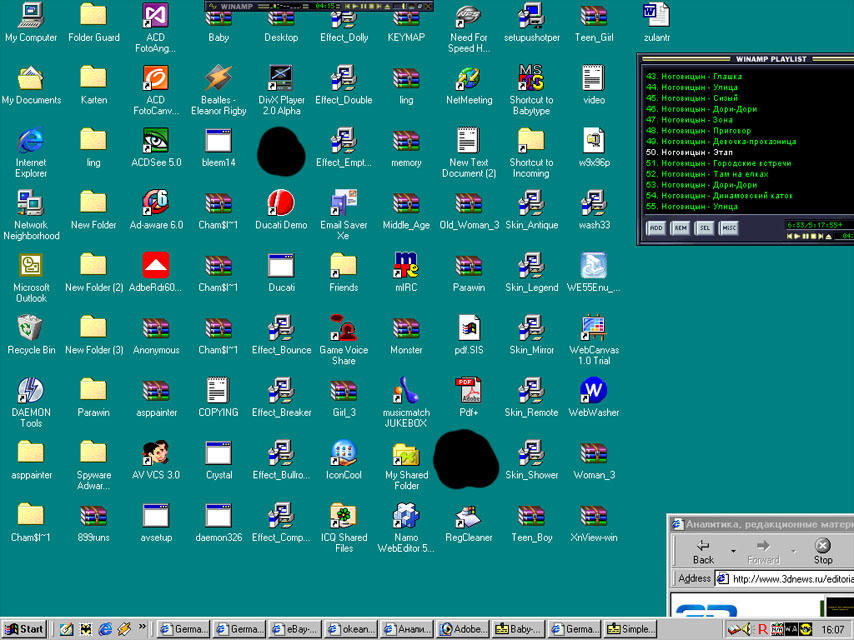Click the REM button in Winamp Playlist
Viewport: 854px width, 640px height.
coord(680,228)
